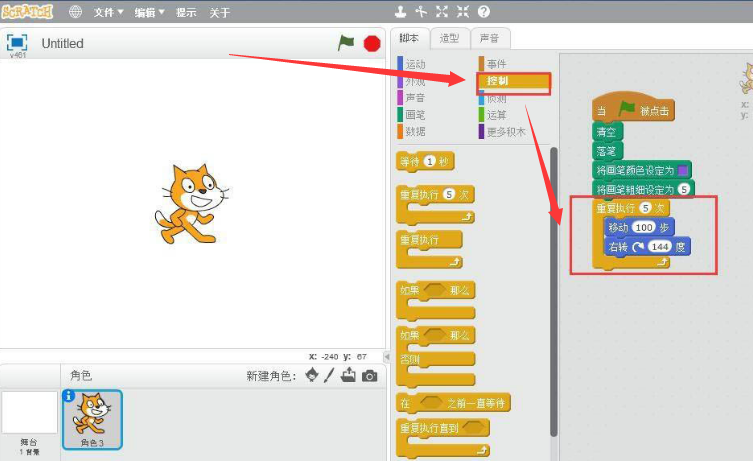The width and height of the screenshot is (753, 461).
Task: Click the 如果 那么 palette block
Action: tap(435, 301)
